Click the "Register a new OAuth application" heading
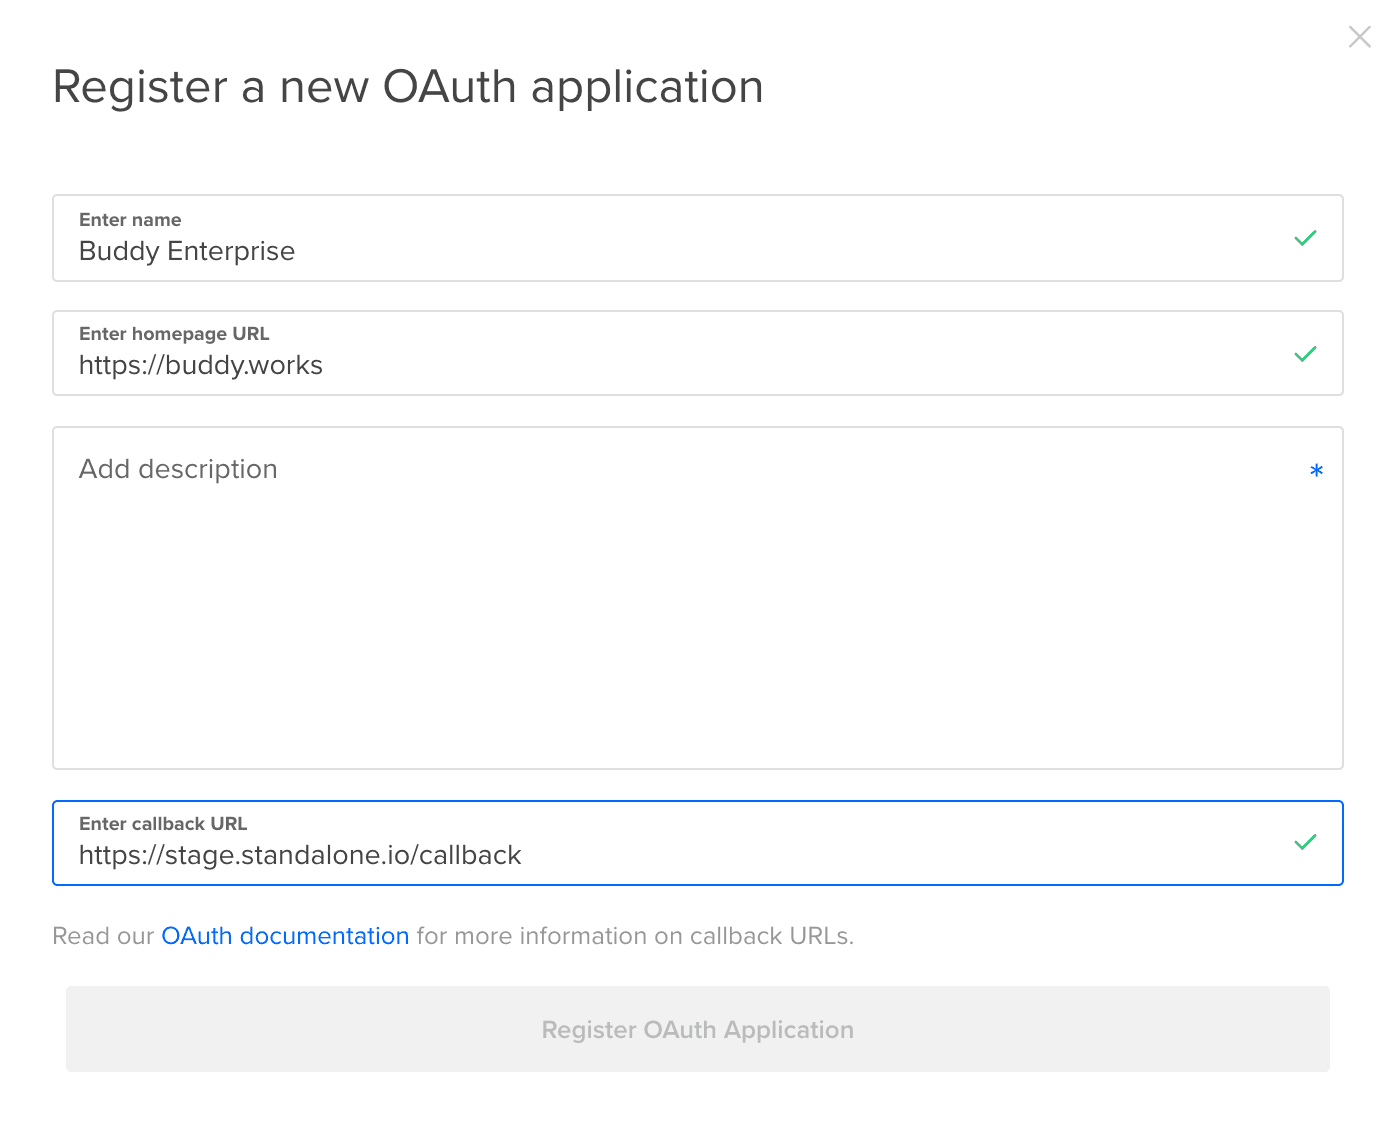This screenshot has width=1392, height=1128. pos(408,87)
